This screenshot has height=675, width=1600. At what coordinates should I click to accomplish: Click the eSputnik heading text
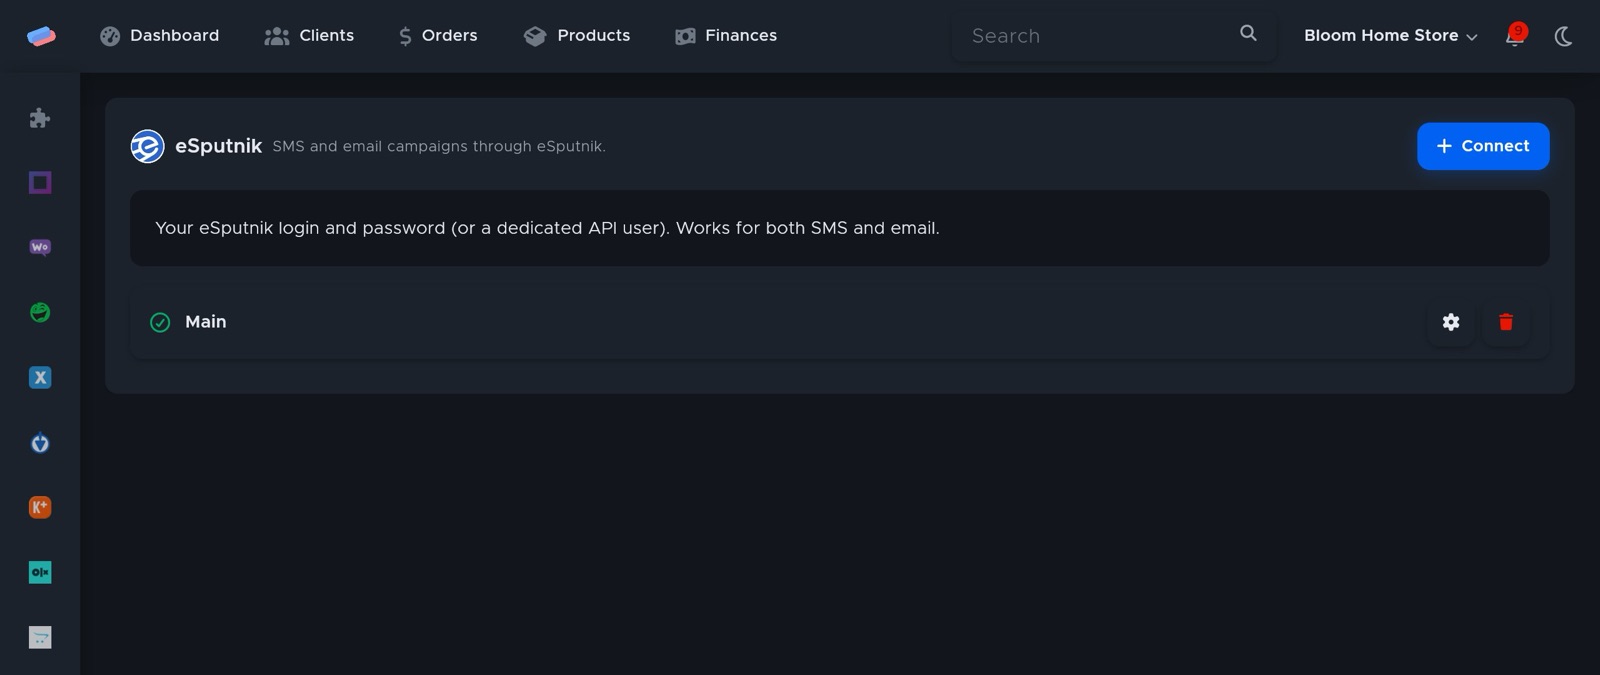[x=218, y=146]
